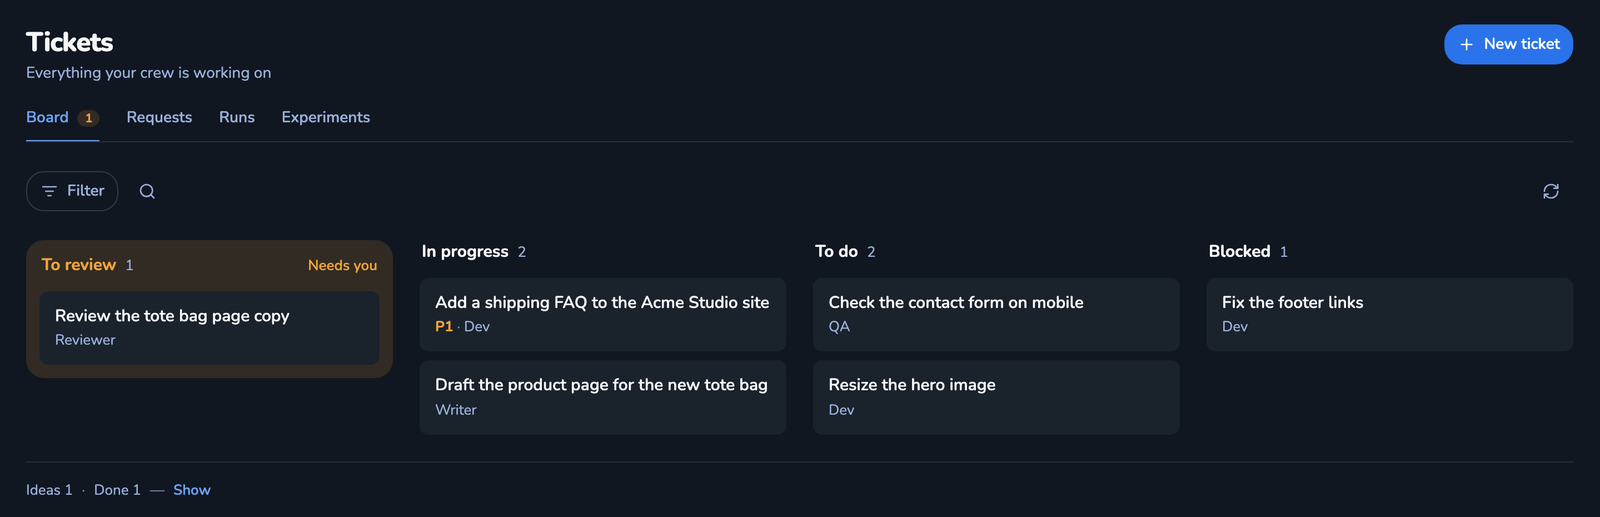The height and width of the screenshot is (517, 1600).
Task: Click the refresh board icon
Action: coord(1551,191)
